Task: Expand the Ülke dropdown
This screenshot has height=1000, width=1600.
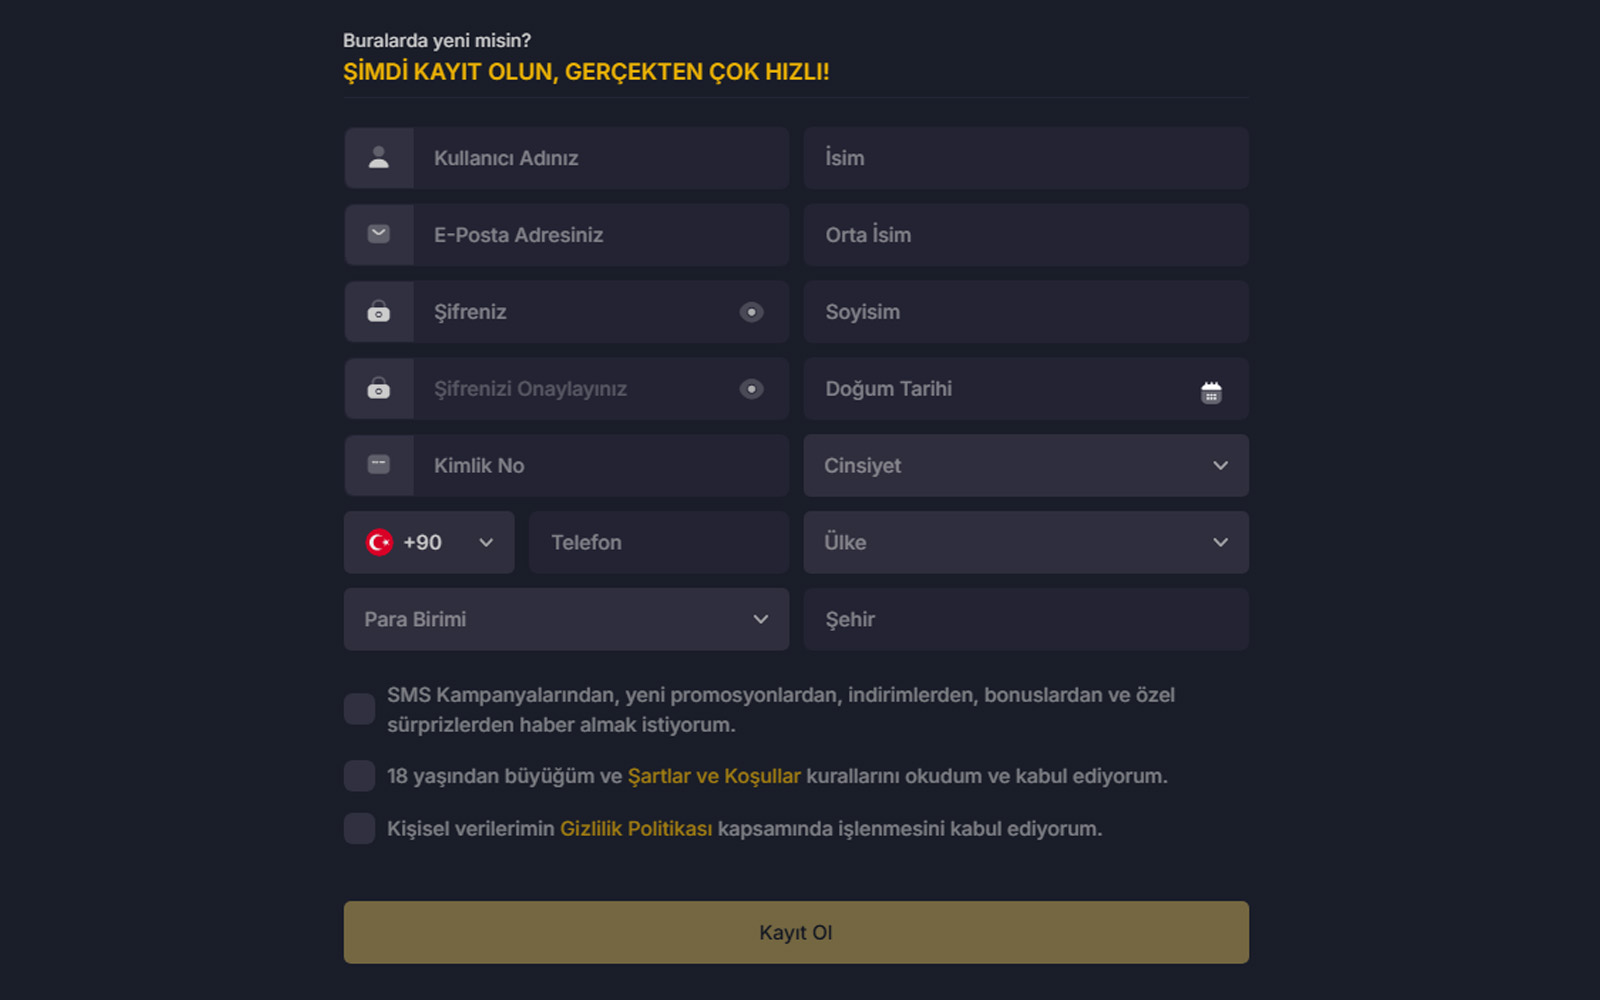Action: click(x=1026, y=542)
